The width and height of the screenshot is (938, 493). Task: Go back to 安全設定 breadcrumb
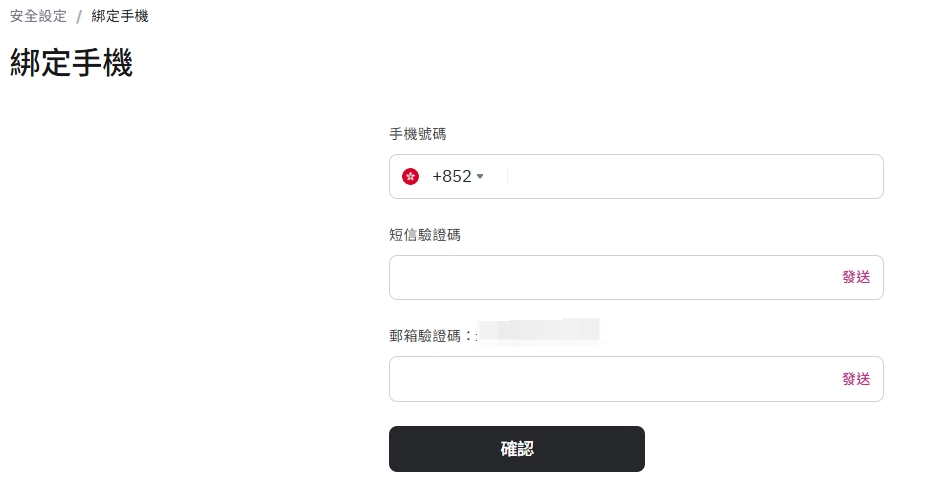tap(38, 16)
